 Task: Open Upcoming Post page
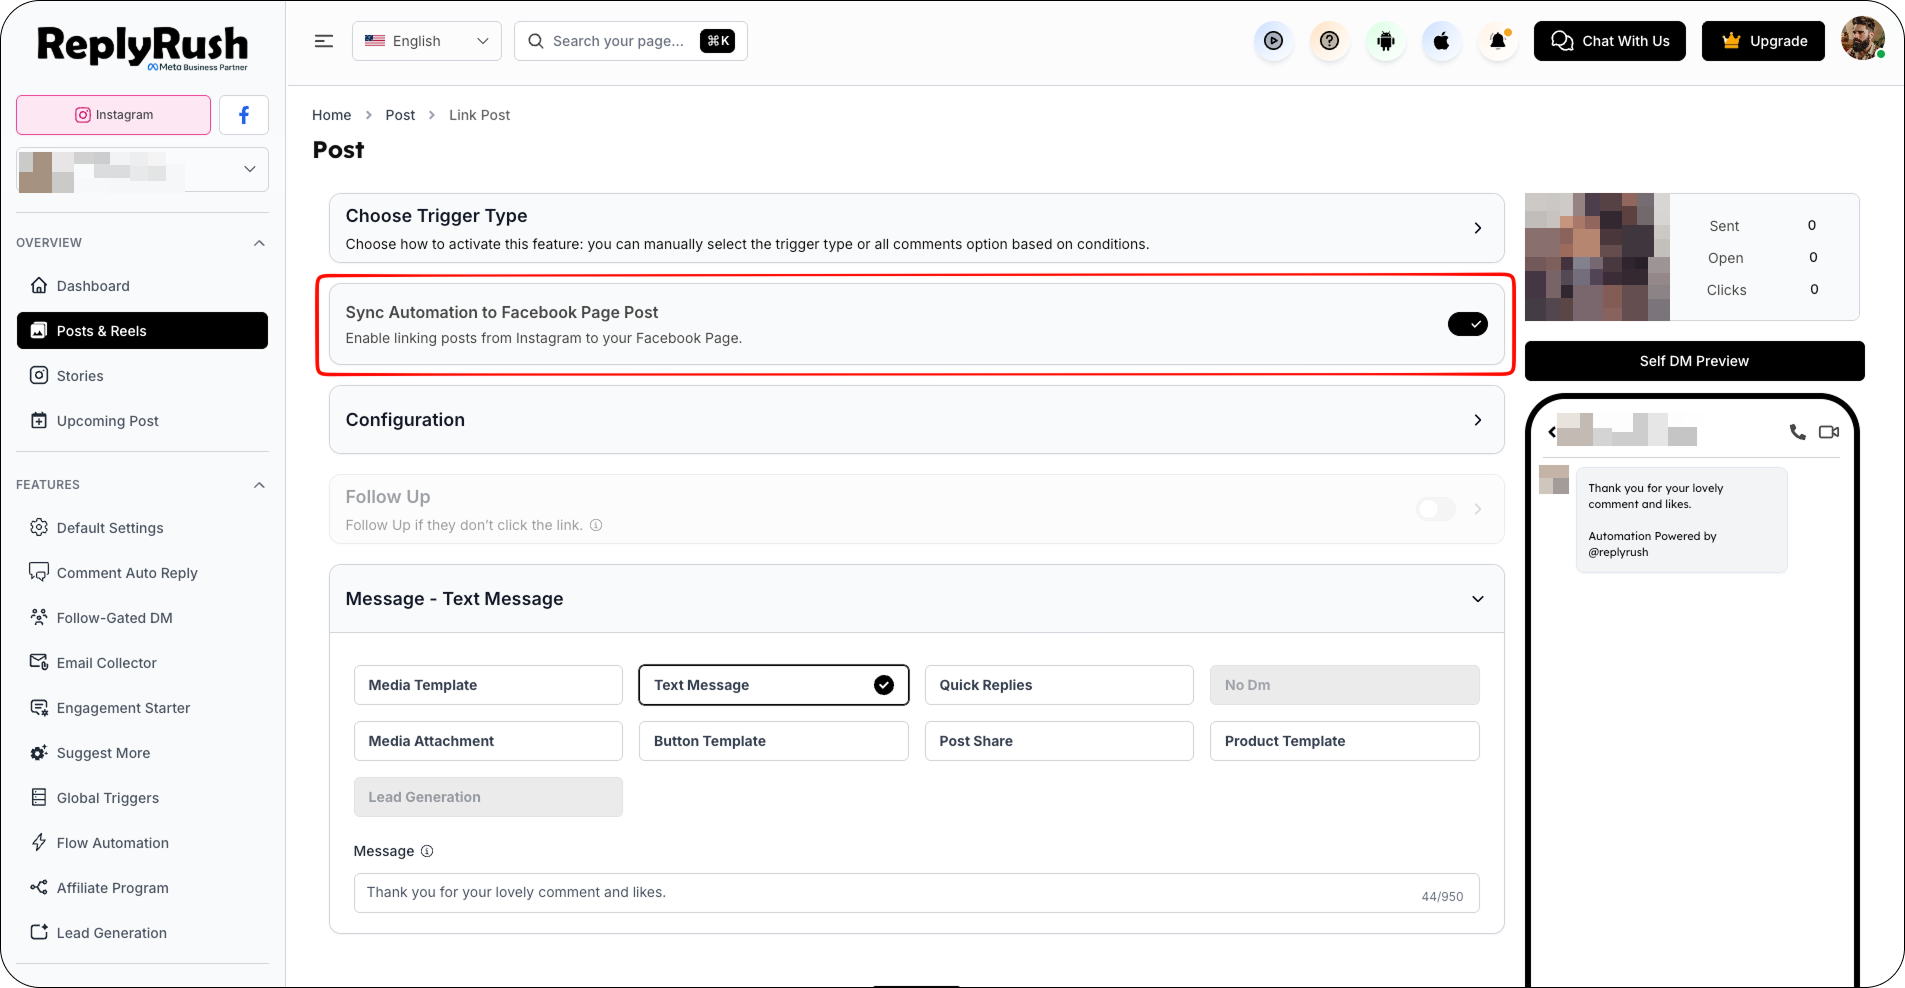click(x=142, y=421)
